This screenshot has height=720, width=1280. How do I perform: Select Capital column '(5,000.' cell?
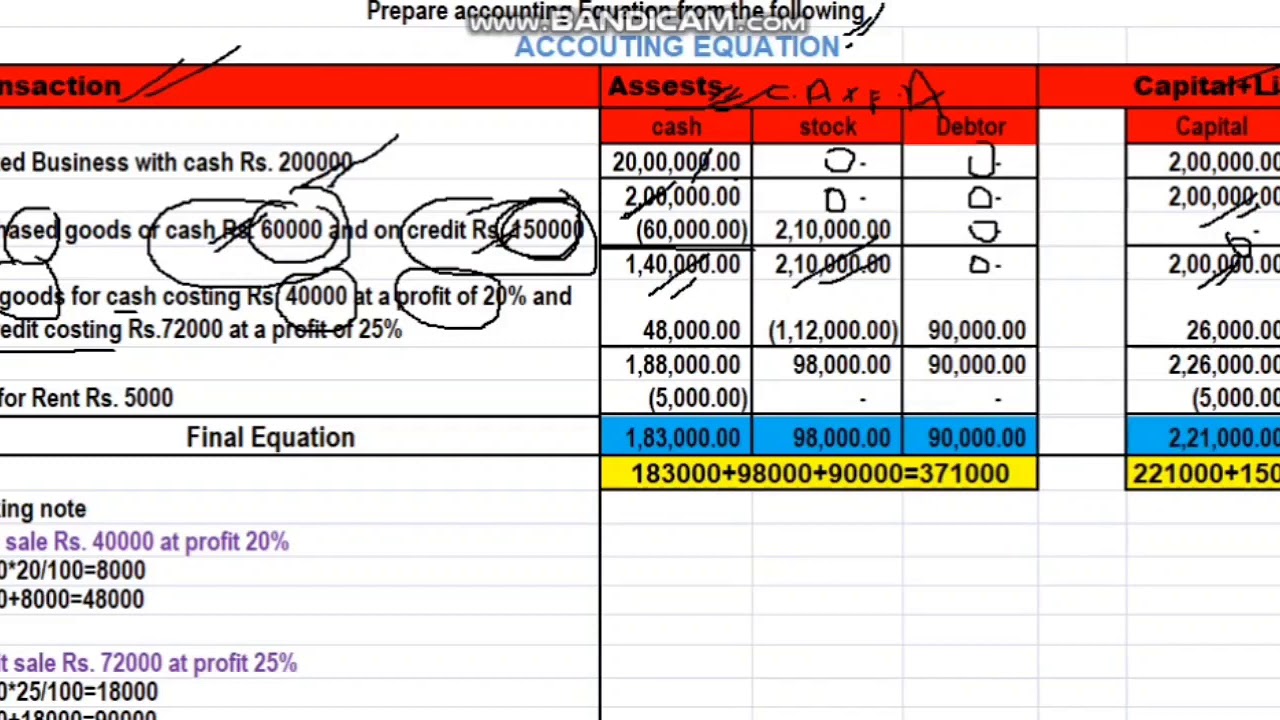[x=1203, y=398]
